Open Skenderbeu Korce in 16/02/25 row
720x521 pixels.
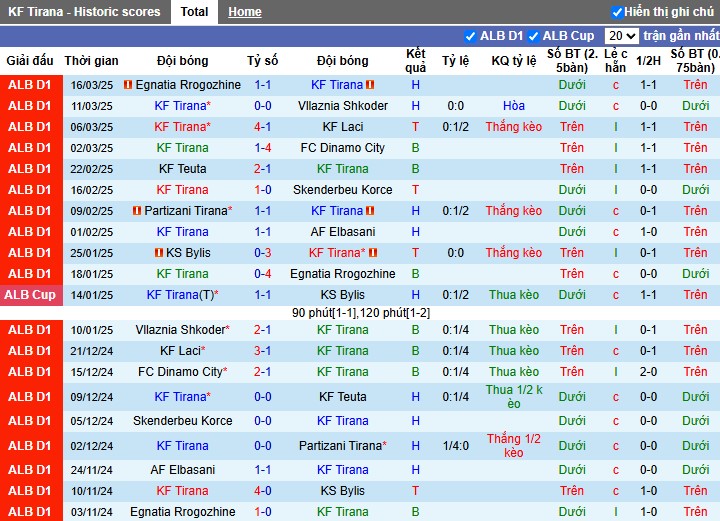343,190
